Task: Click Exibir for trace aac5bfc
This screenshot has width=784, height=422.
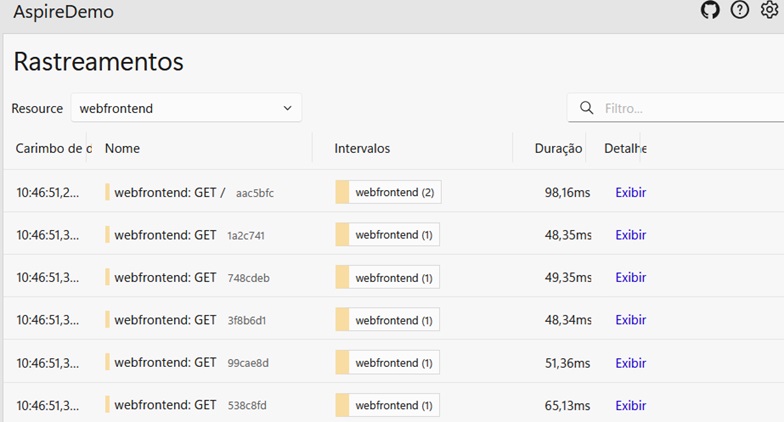Action: pyautogui.click(x=630, y=192)
